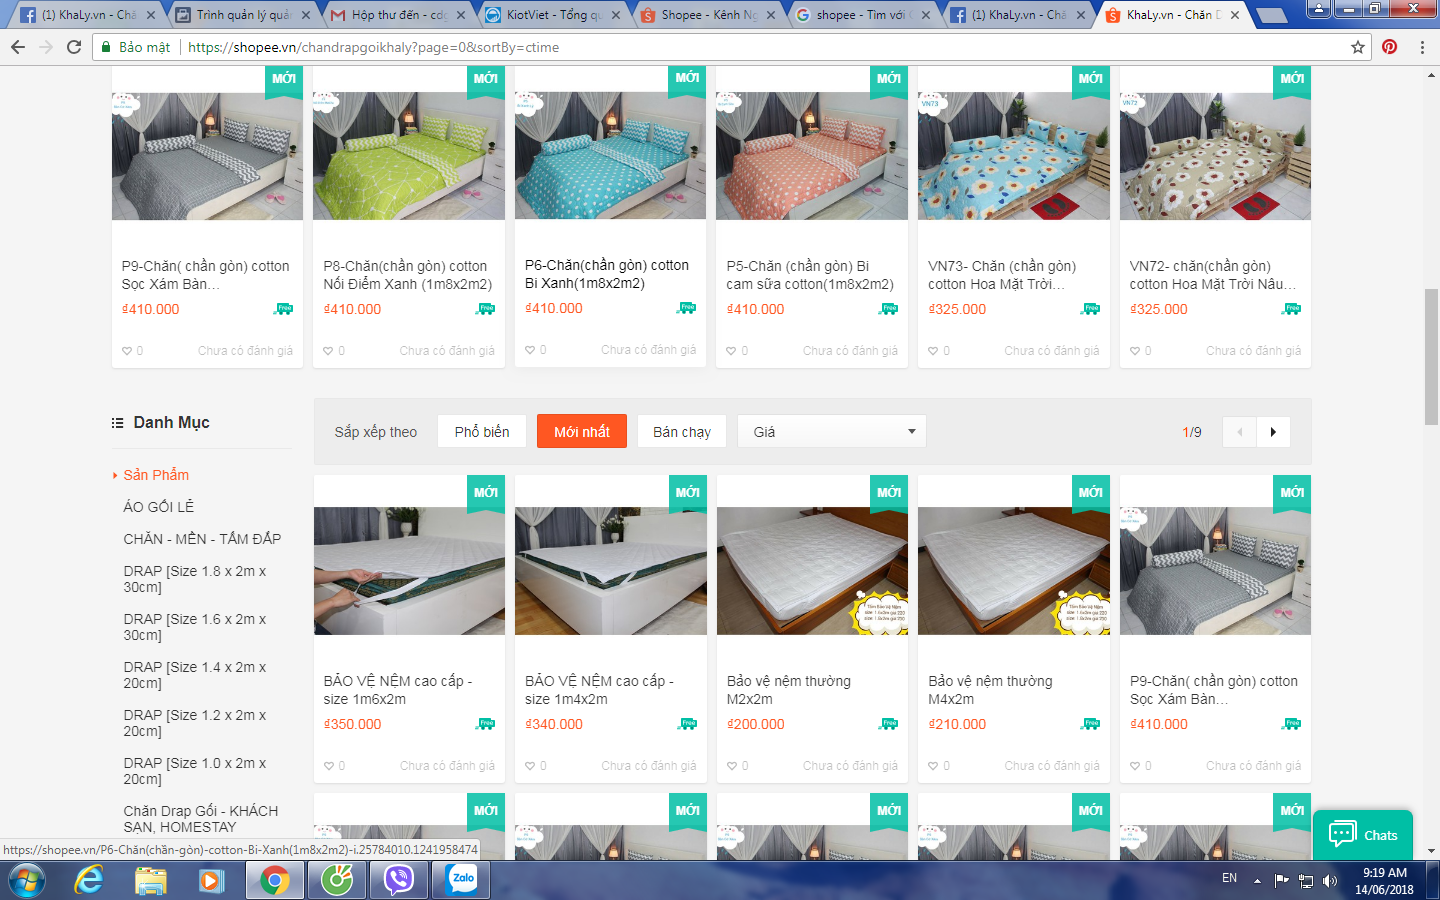
Task: Open the new tab button
Action: click(1271, 15)
